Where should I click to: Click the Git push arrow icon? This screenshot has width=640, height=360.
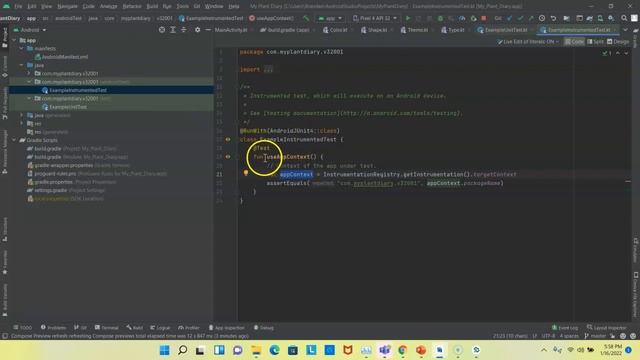(531, 18)
